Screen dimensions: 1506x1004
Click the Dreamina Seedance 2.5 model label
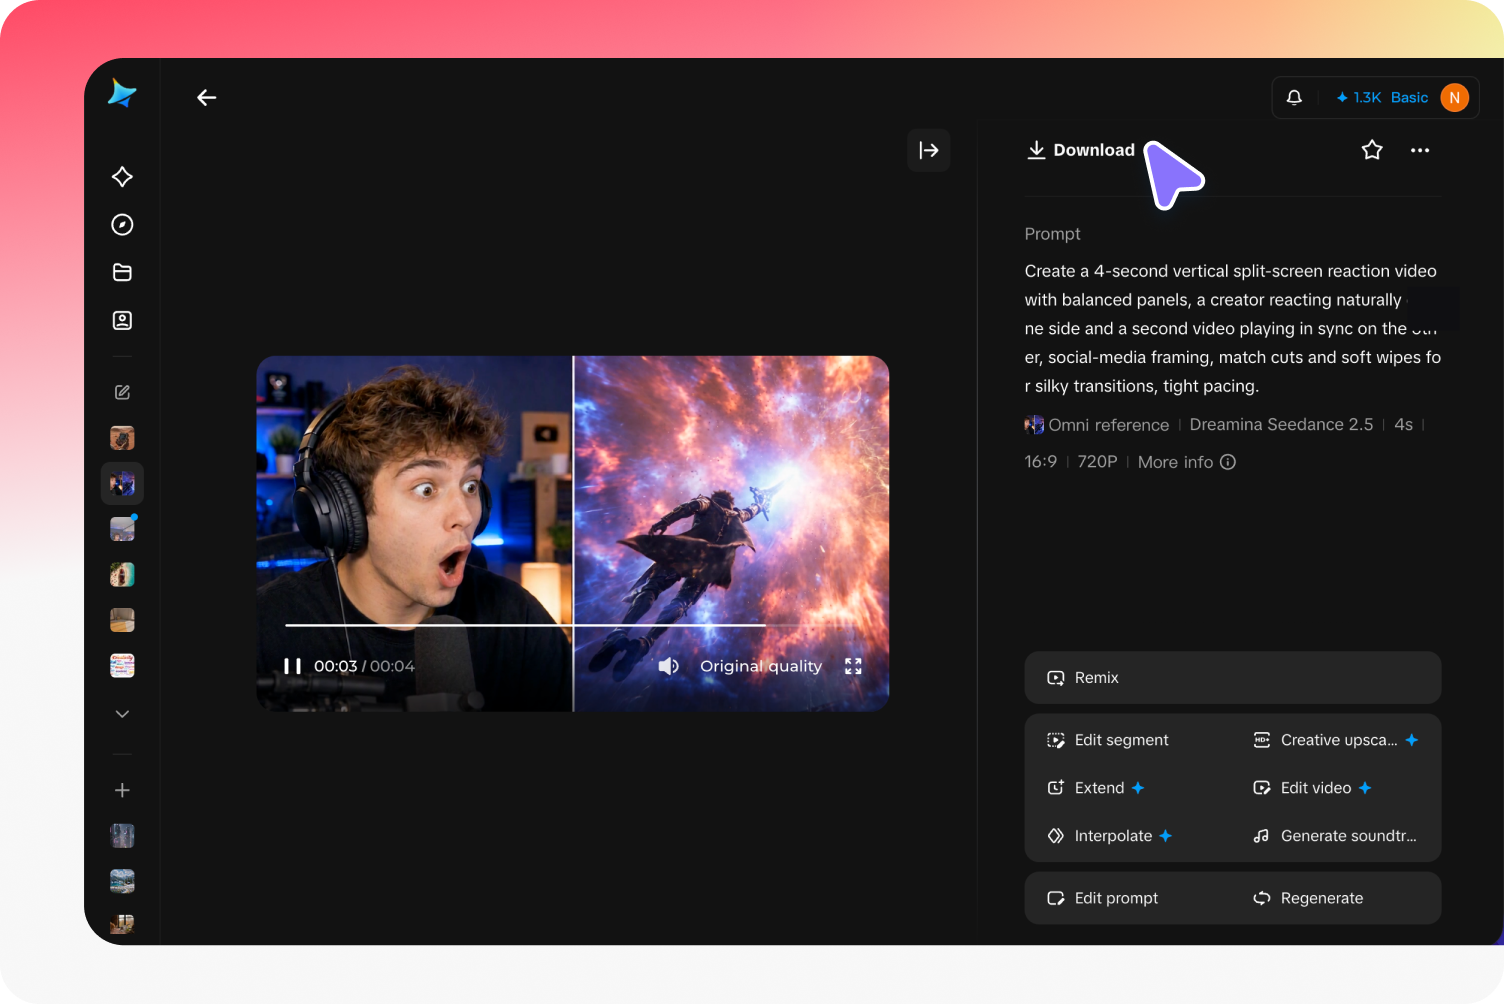(1281, 425)
